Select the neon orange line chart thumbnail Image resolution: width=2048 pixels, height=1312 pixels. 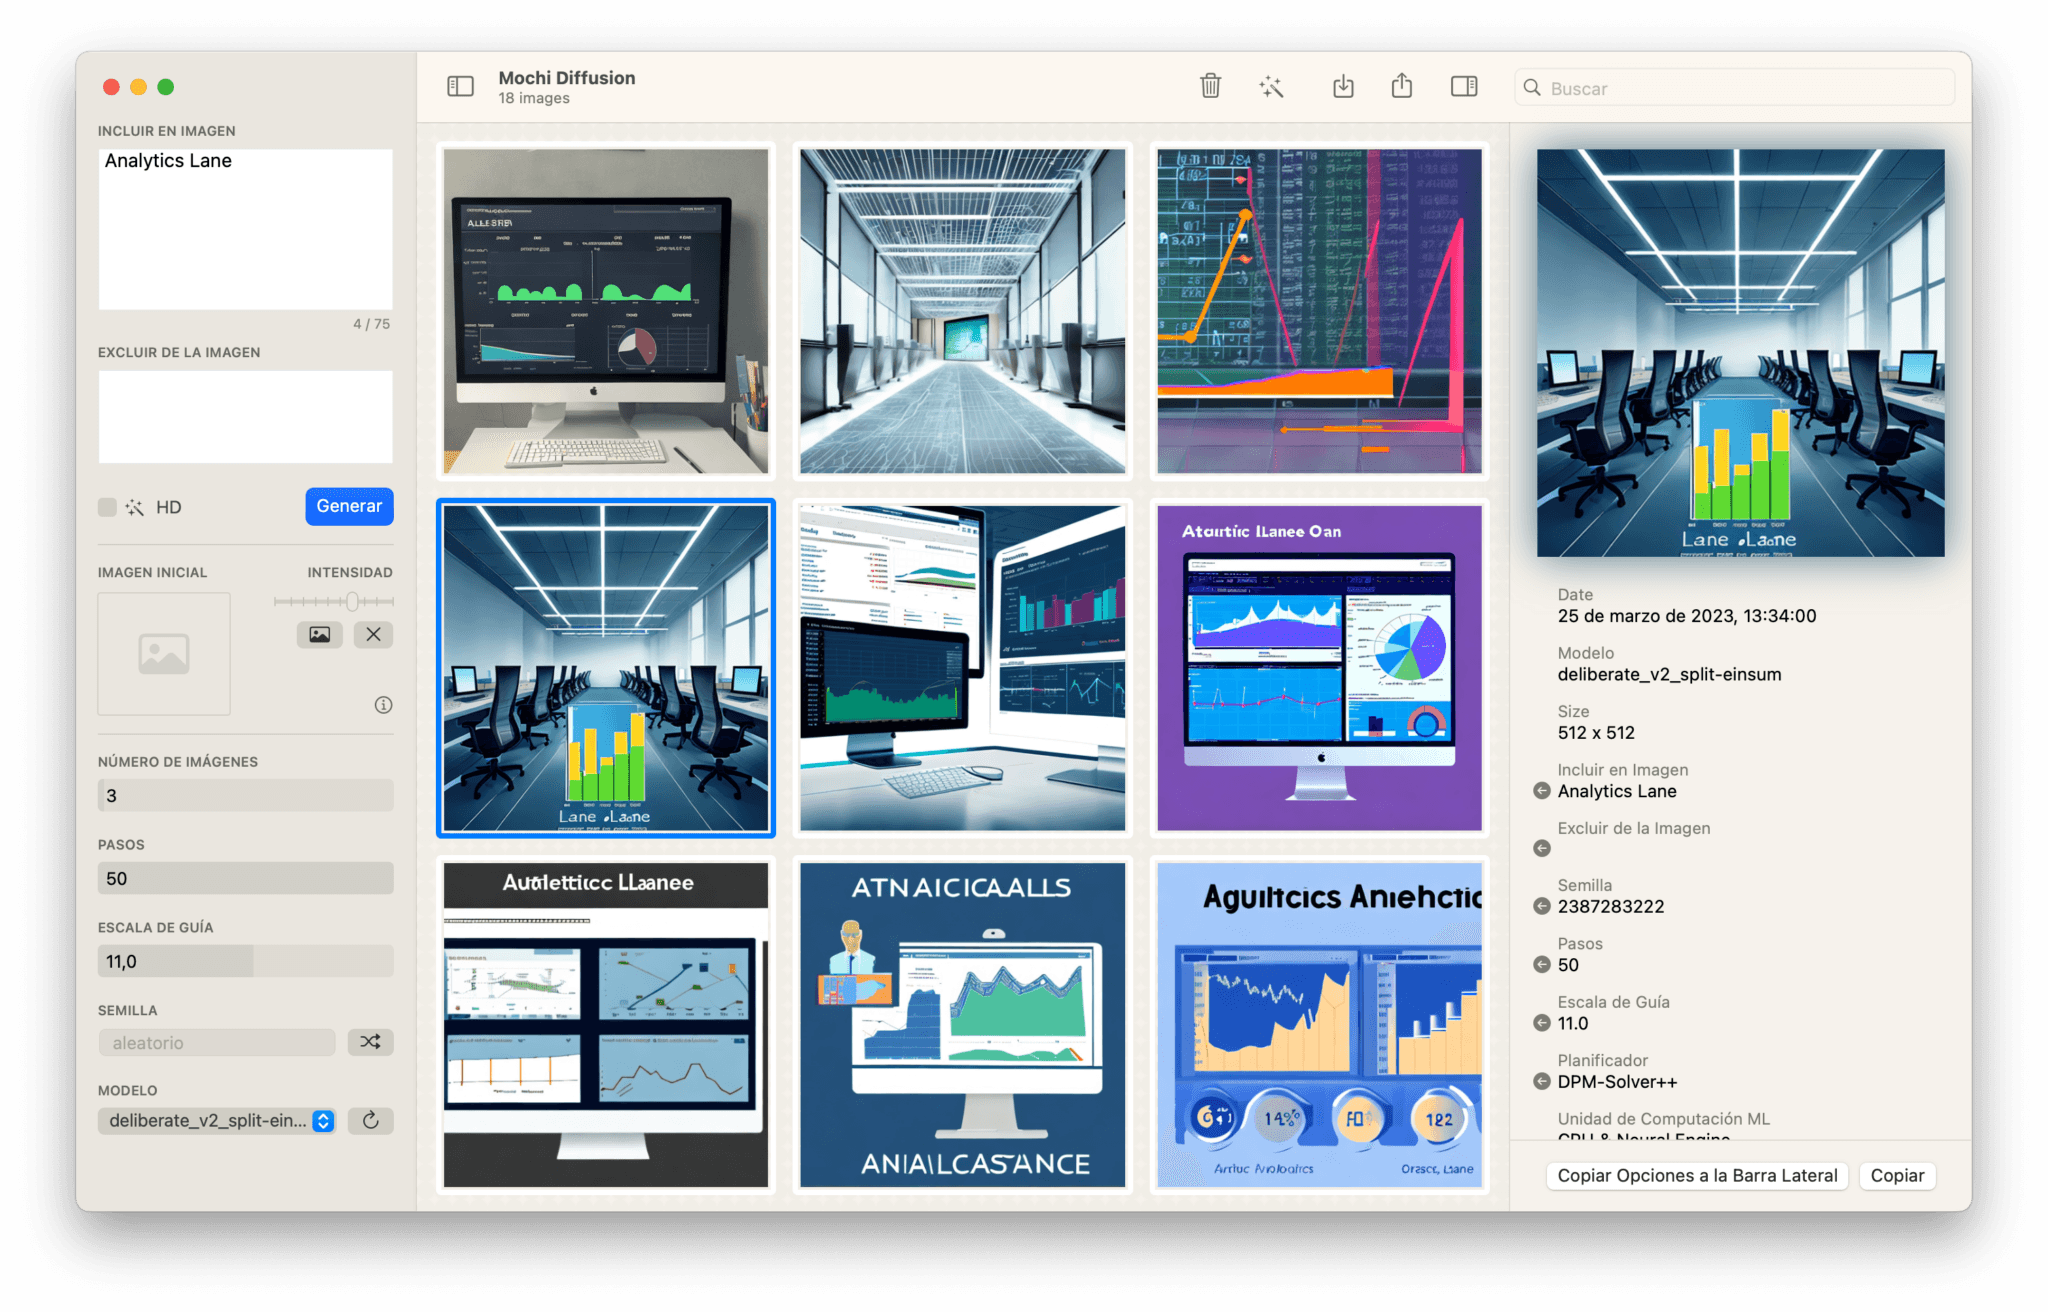[x=1320, y=311]
